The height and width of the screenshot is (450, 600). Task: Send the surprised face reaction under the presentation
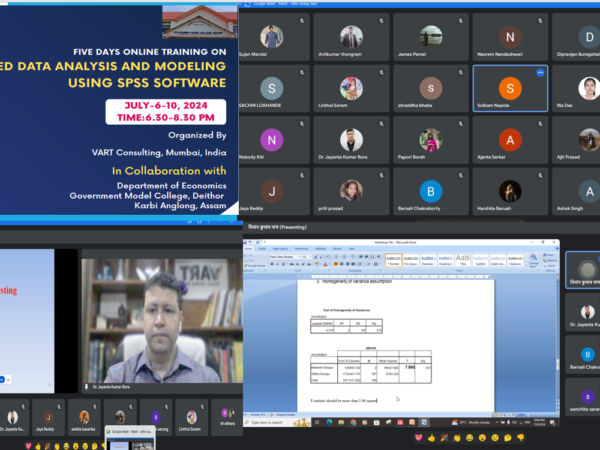tap(482, 438)
